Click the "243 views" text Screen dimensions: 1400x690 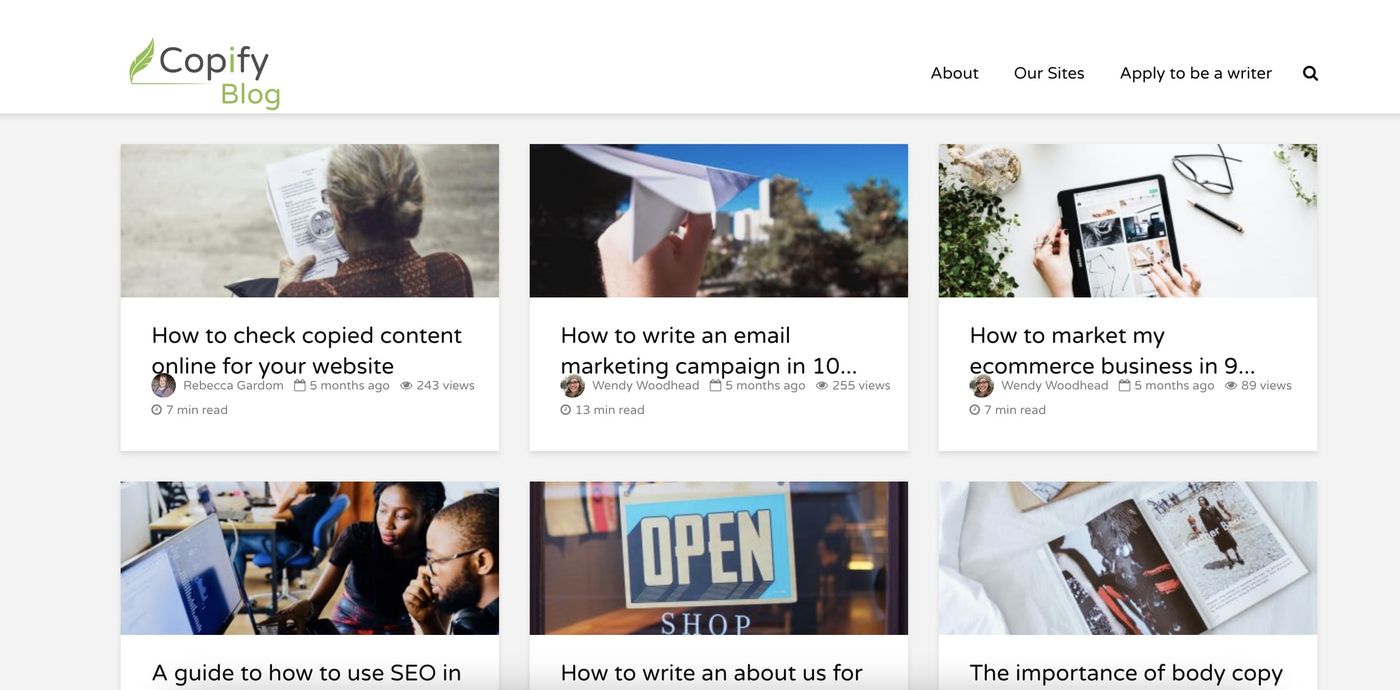tap(446, 385)
